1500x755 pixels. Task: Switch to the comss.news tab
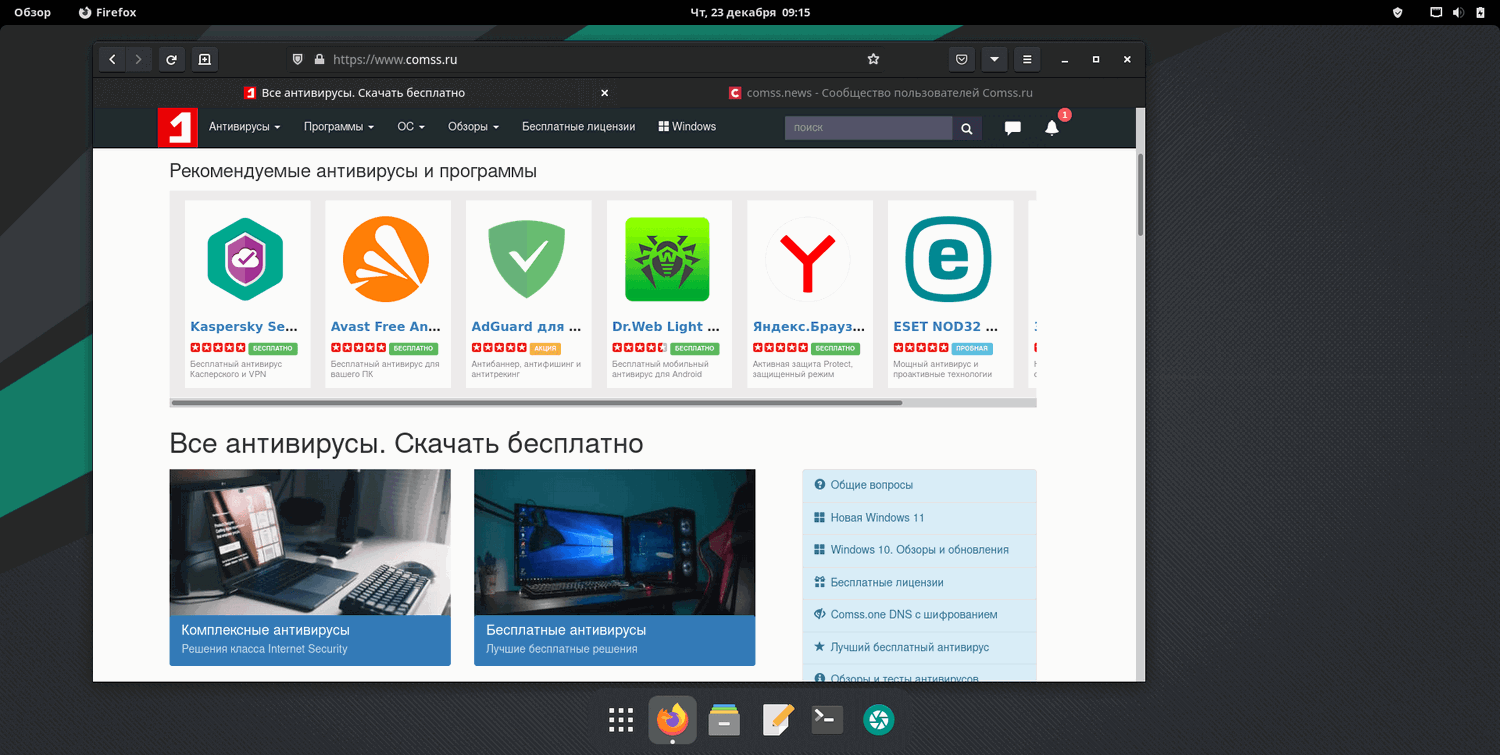881,93
